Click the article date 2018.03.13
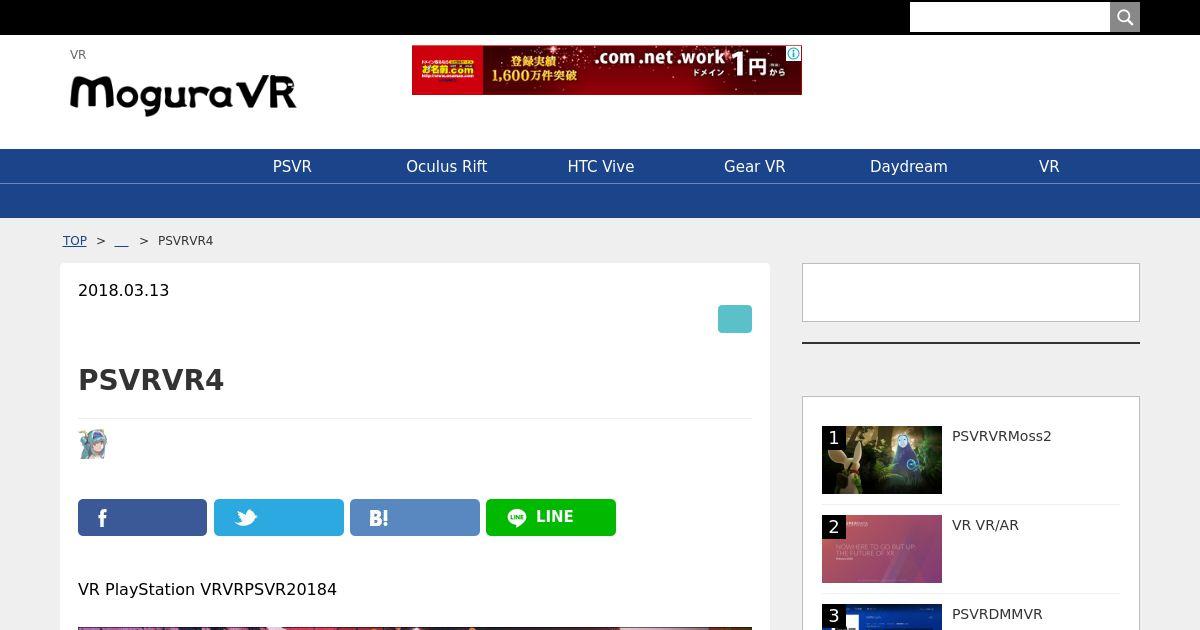Image resolution: width=1200 pixels, height=630 pixels. point(124,291)
